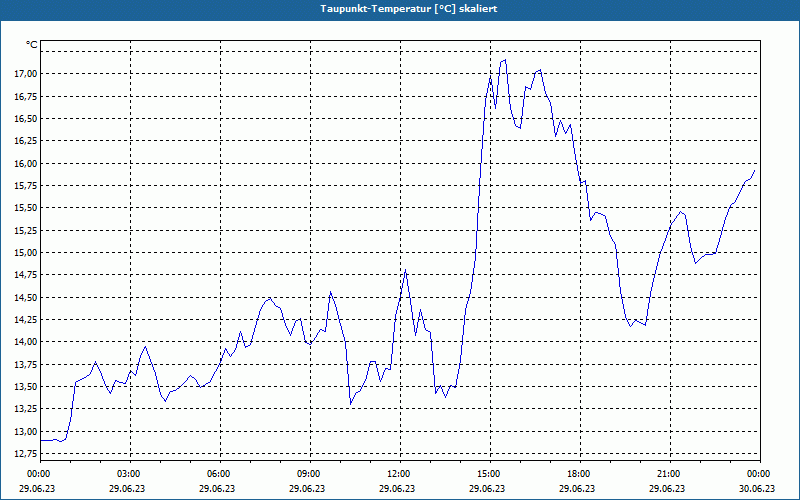Click the y-axis value '15,25'
The image size is (800, 500).
[25, 231]
